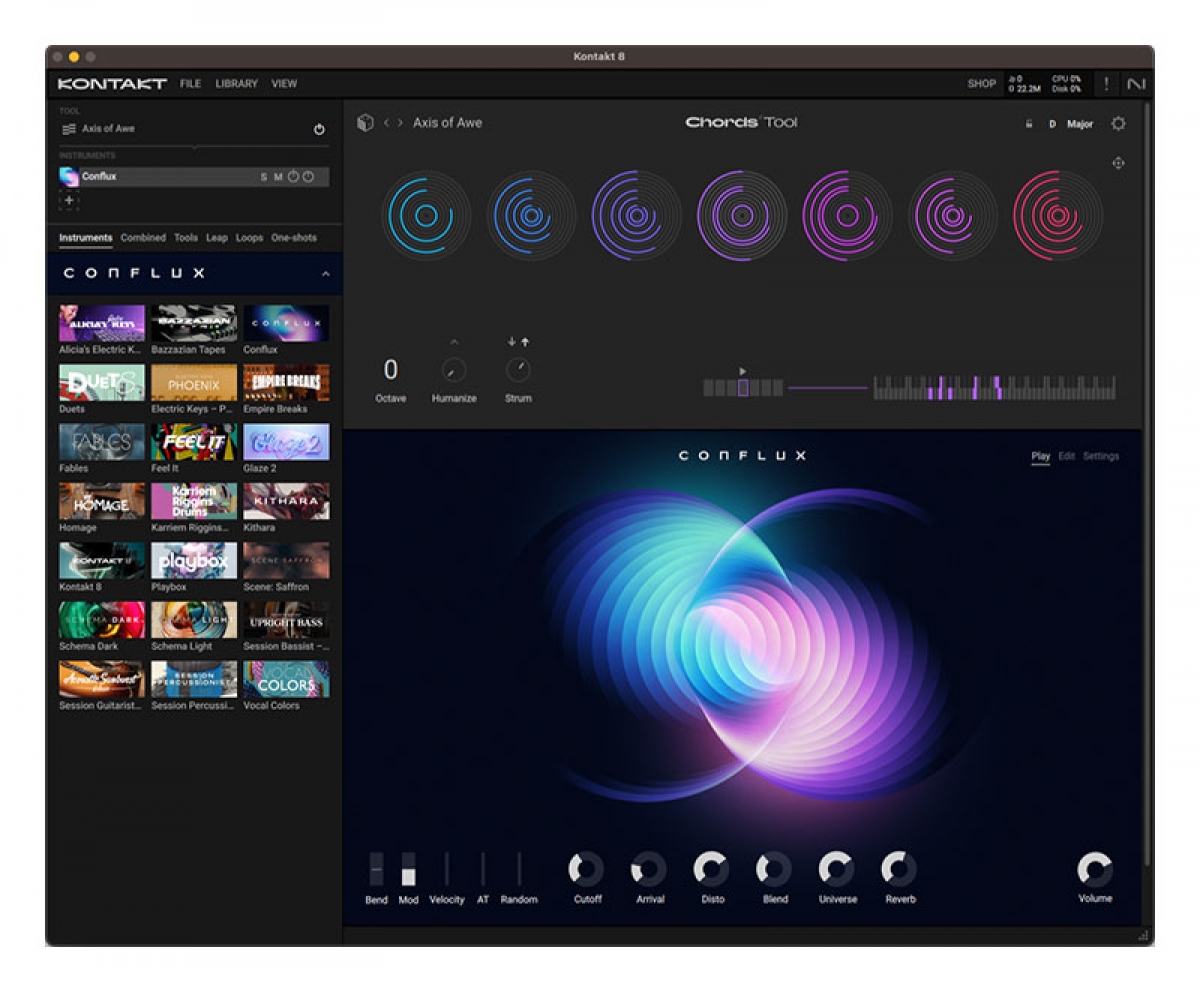Trigger the third indigo chord disc

click(636, 215)
